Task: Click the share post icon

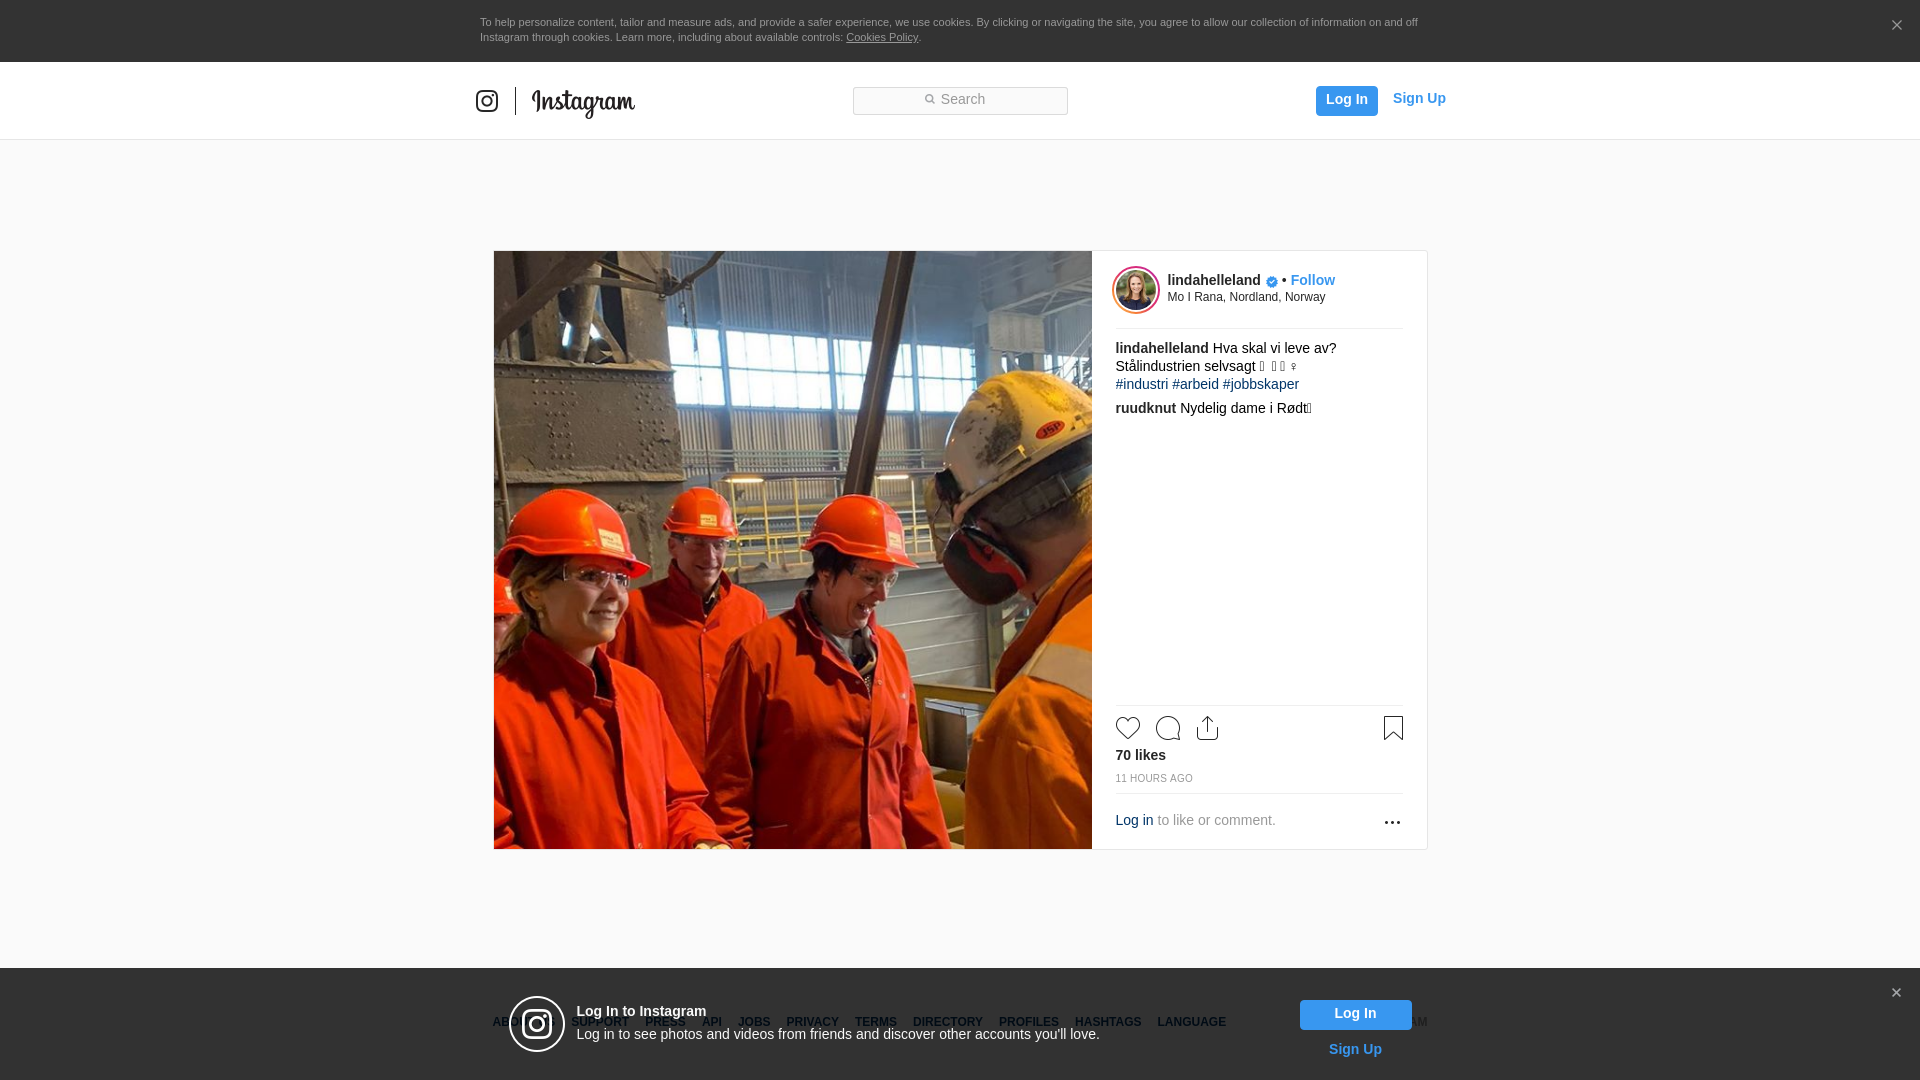Action: coord(1207,728)
